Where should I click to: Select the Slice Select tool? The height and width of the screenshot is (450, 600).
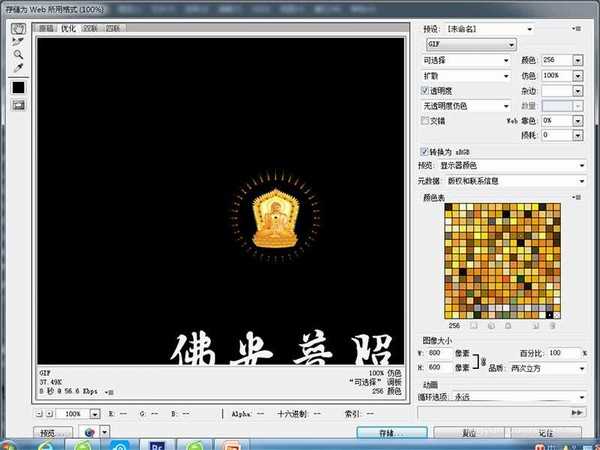(18, 42)
